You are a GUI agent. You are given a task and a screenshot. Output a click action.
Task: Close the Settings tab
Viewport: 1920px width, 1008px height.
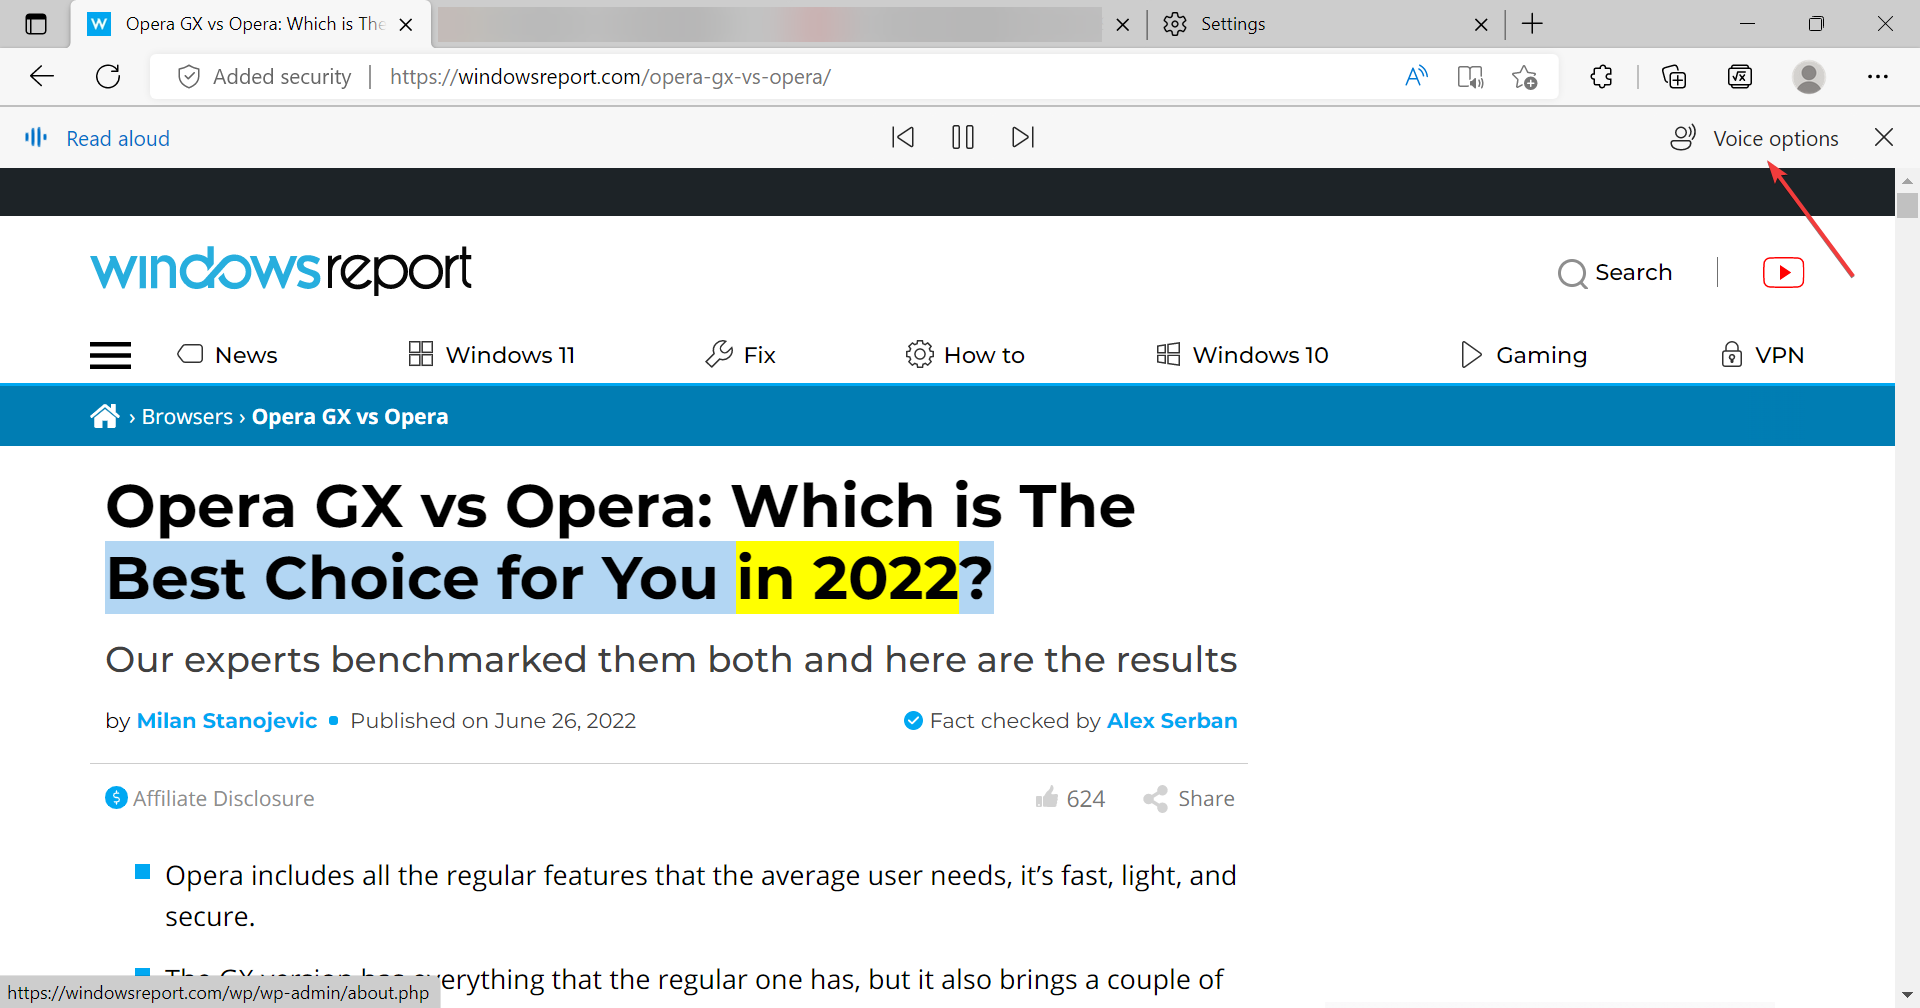(x=1481, y=25)
